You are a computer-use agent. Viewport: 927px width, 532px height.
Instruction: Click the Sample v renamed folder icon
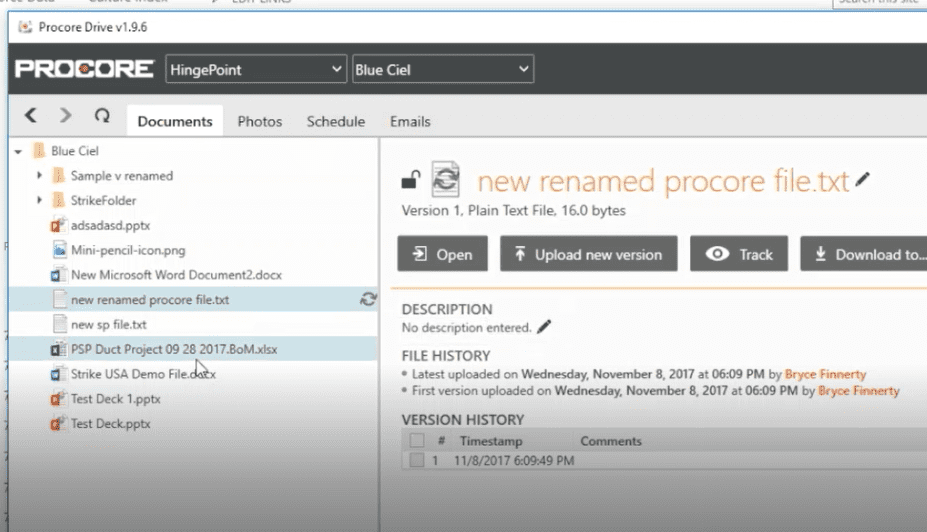tap(59, 176)
